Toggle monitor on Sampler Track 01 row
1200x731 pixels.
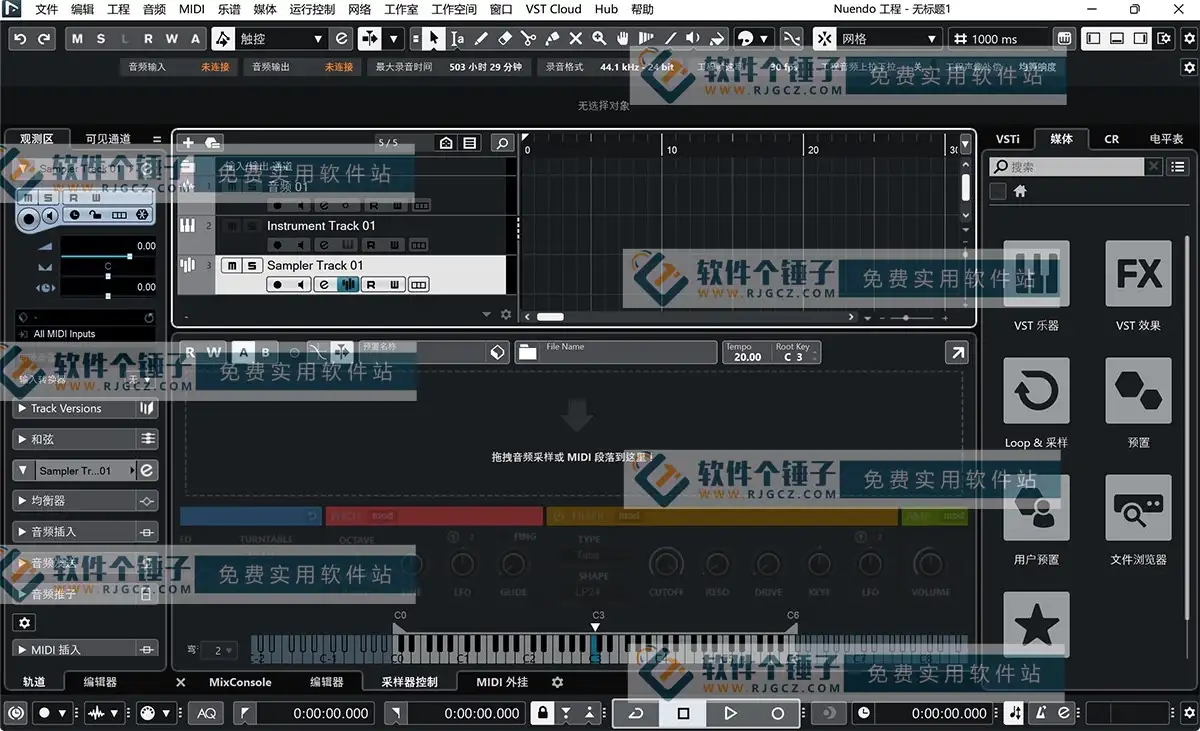[x=300, y=285]
